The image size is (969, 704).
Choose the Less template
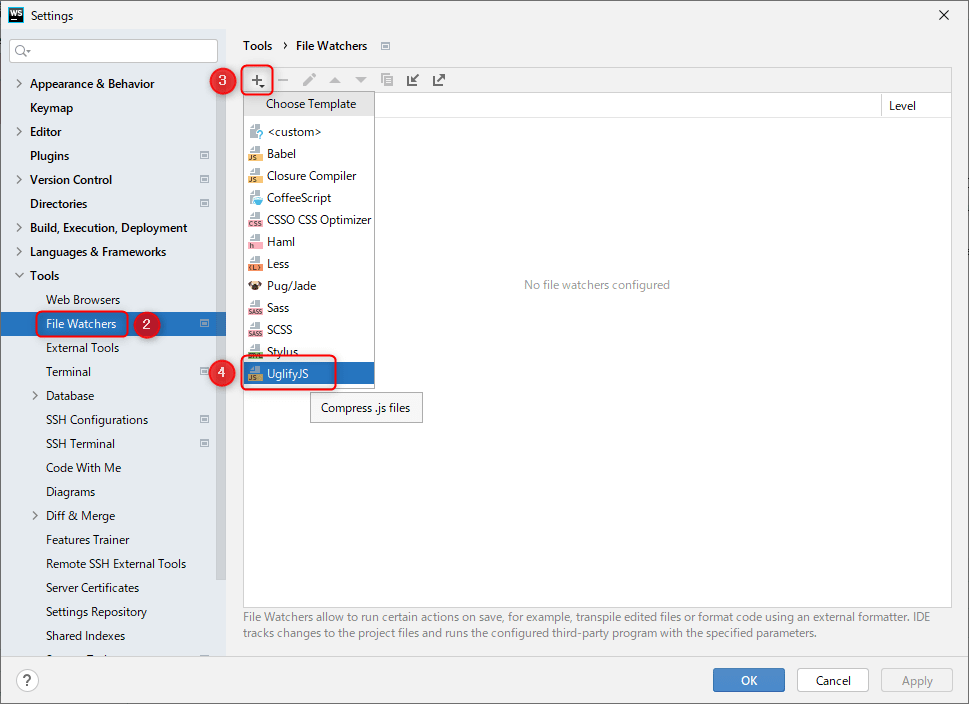(309, 264)
